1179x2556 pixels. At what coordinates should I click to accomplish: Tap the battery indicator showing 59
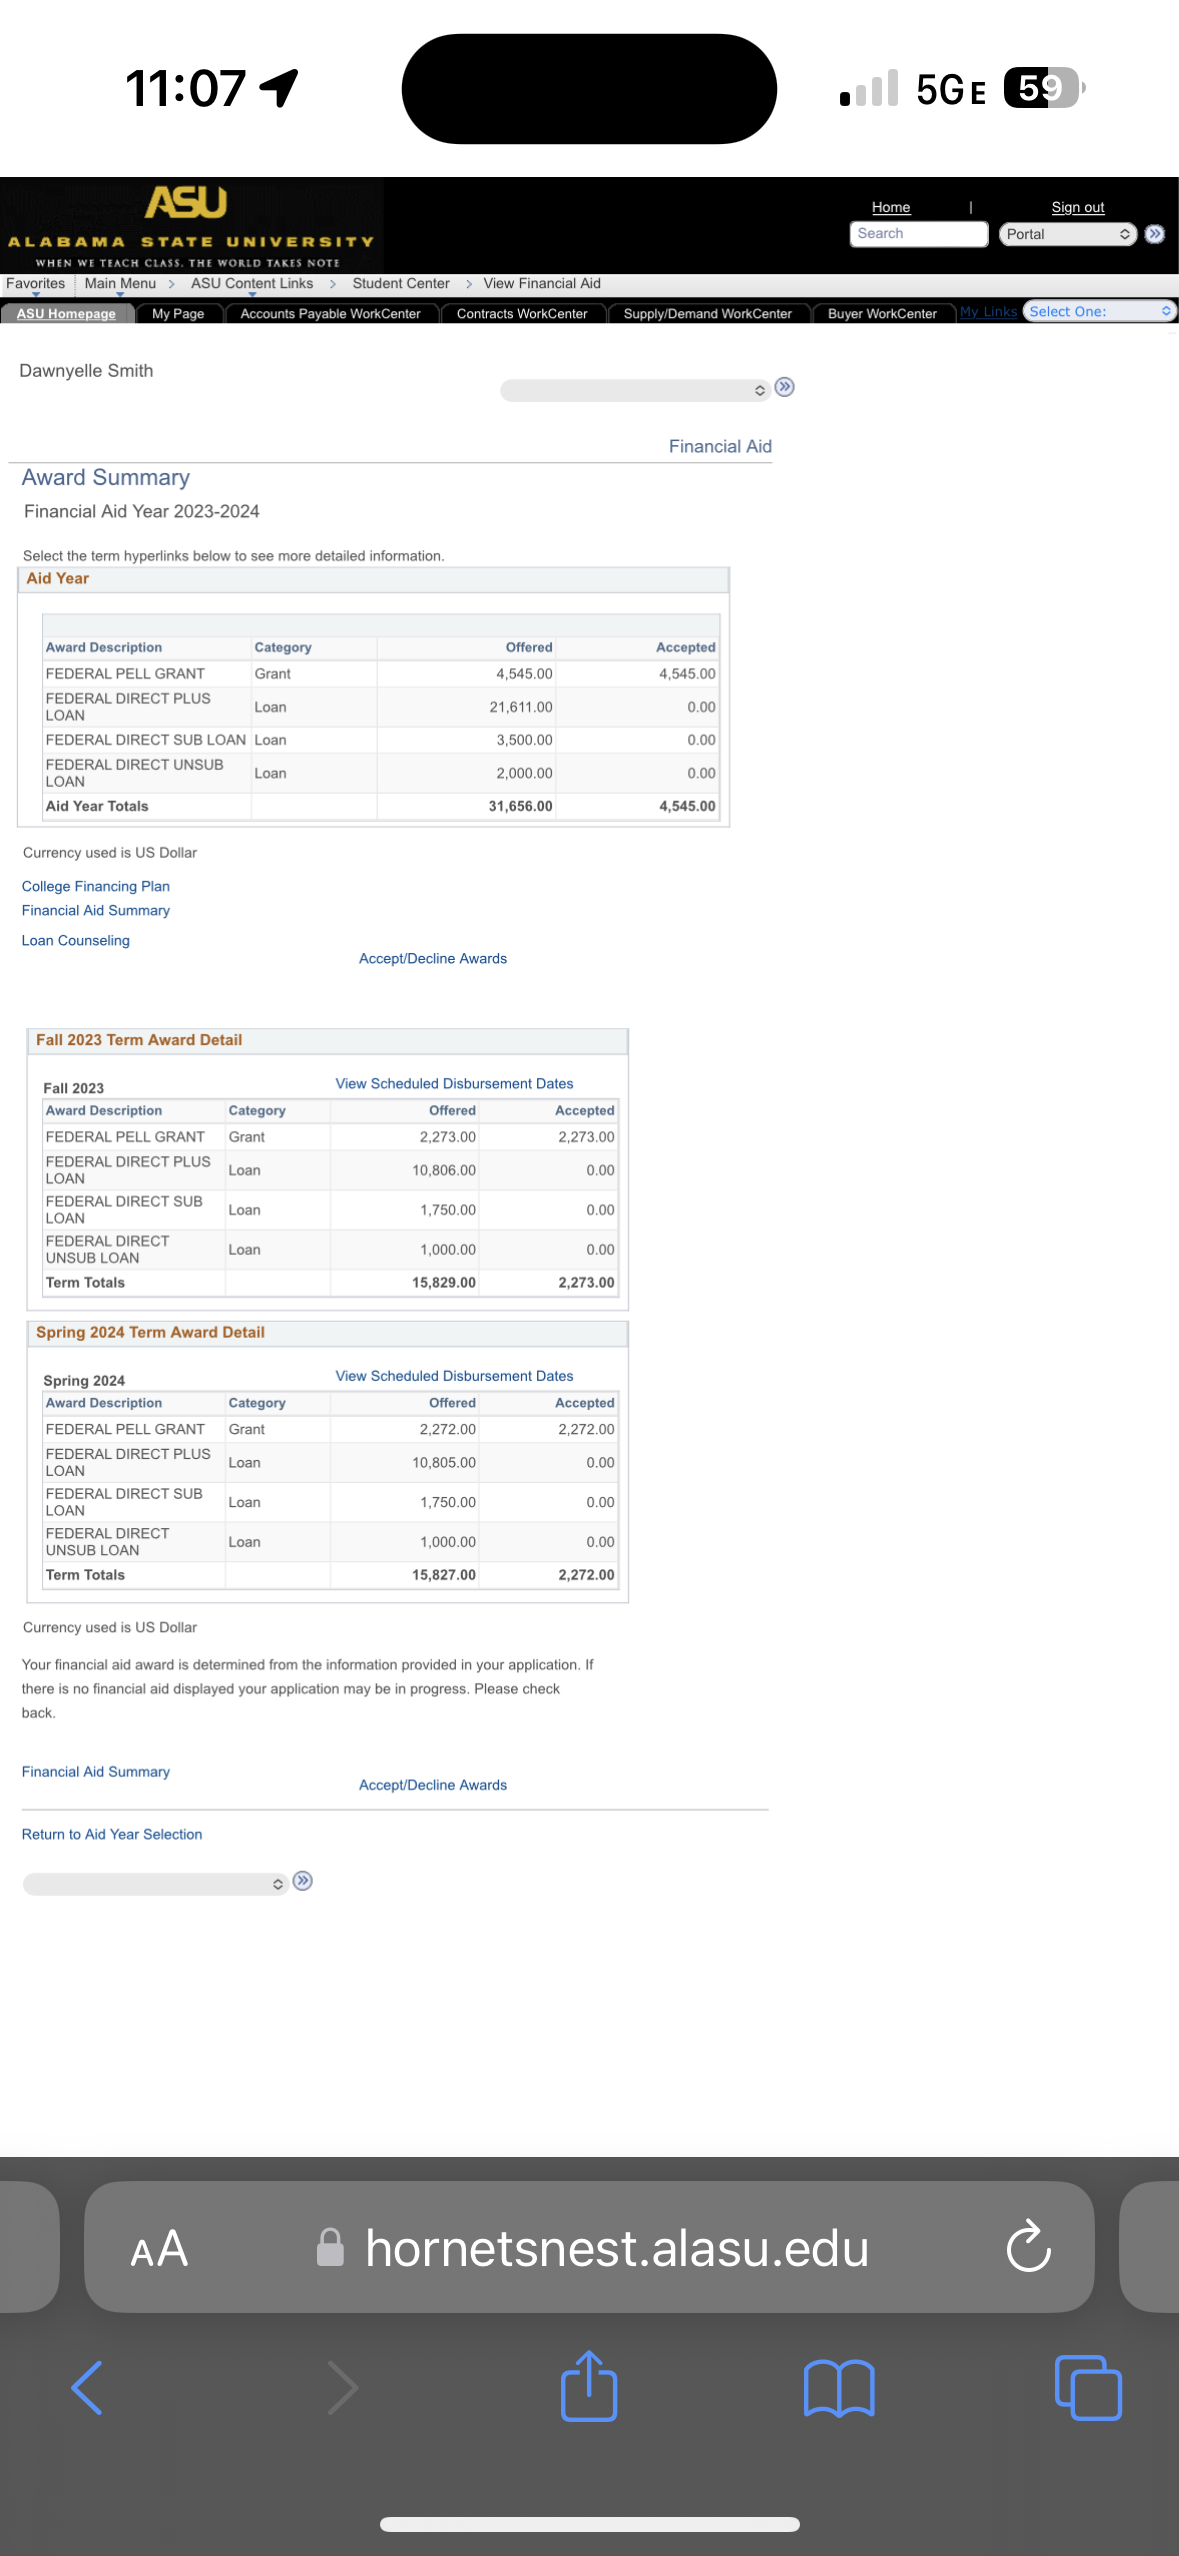(x=1044, y=88)
